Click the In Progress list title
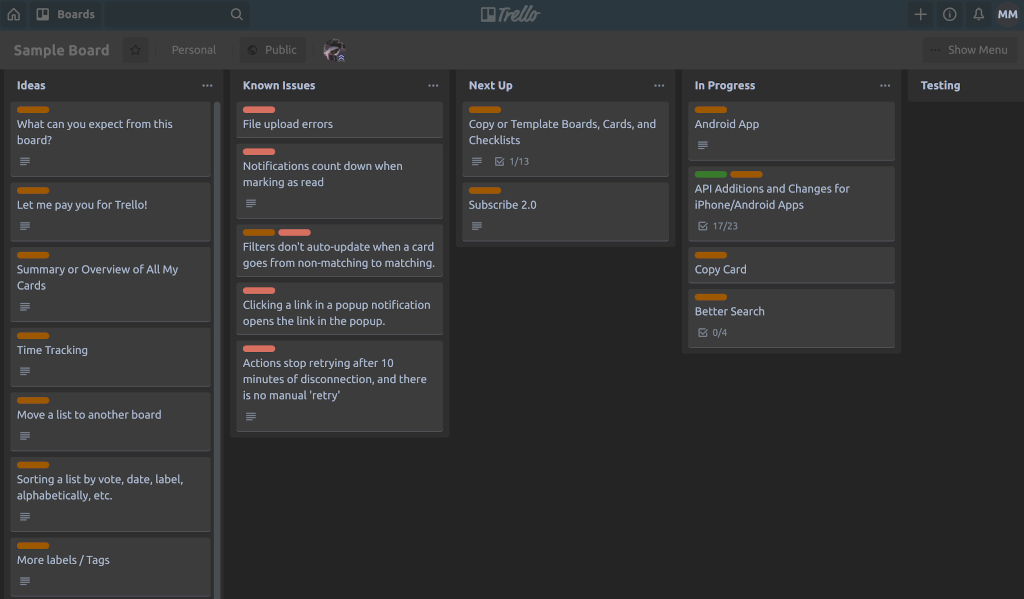 click(725, 86)
